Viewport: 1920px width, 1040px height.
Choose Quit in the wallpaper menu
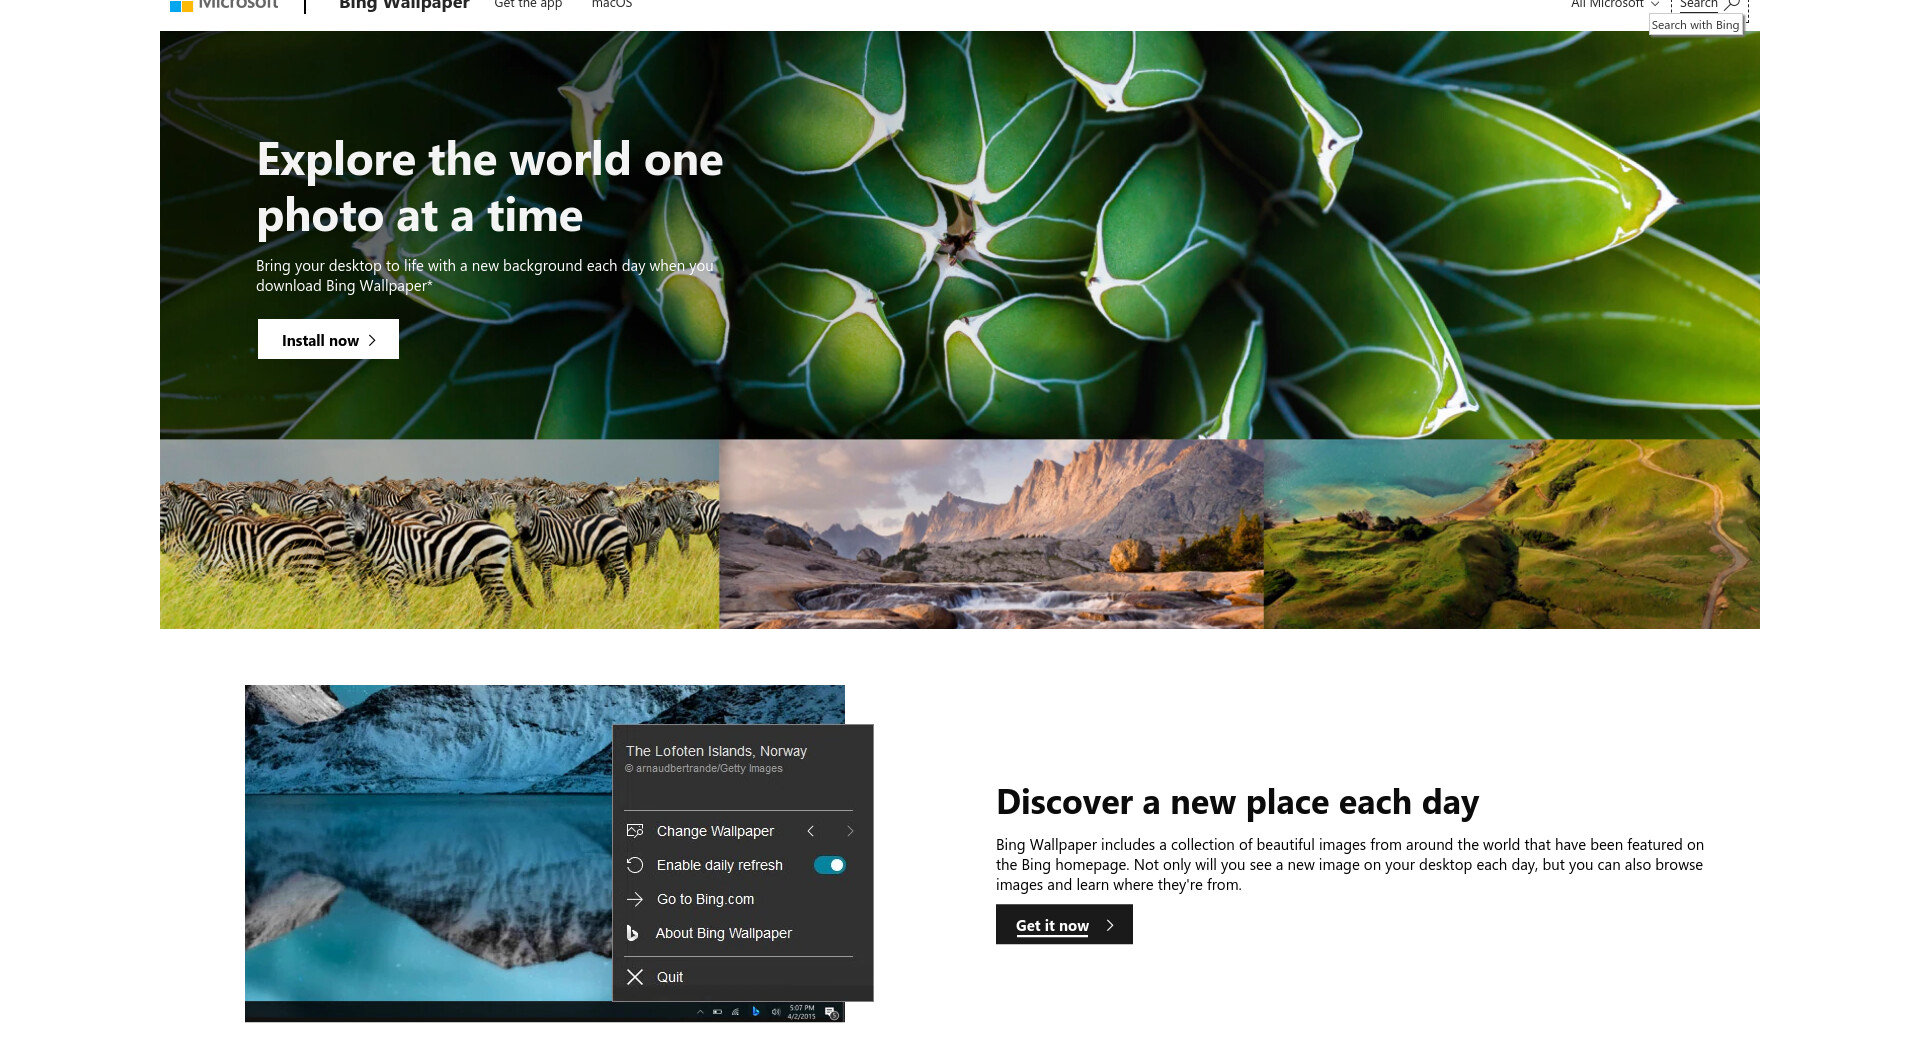coord(669,977)
